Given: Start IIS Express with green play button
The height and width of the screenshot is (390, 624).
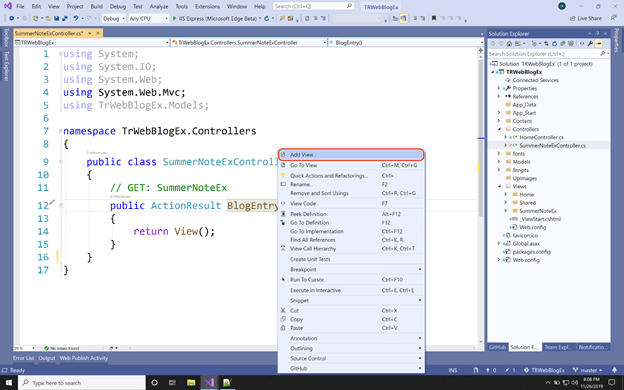Looking at the screenshot, I should coord(174,18).
